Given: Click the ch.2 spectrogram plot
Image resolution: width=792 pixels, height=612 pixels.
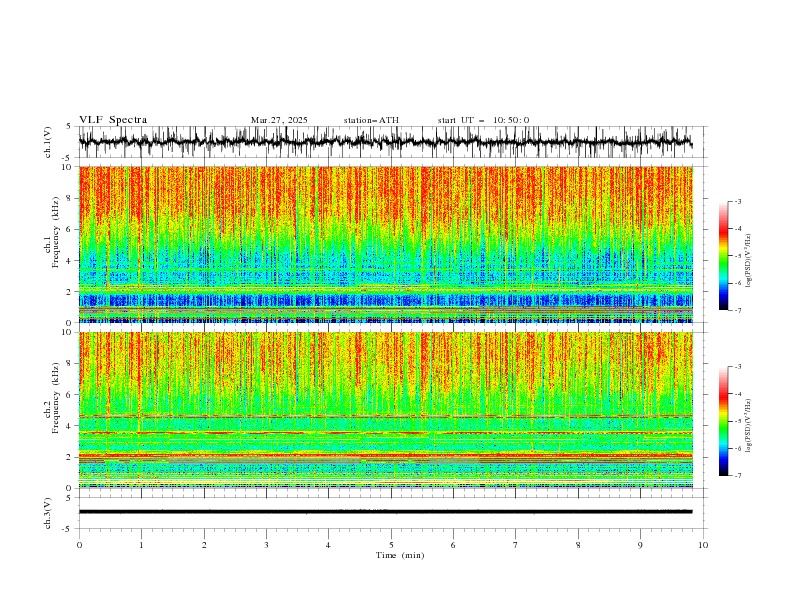Looking at the screenshot, I should pyautogui.click(x=385, y=410).
